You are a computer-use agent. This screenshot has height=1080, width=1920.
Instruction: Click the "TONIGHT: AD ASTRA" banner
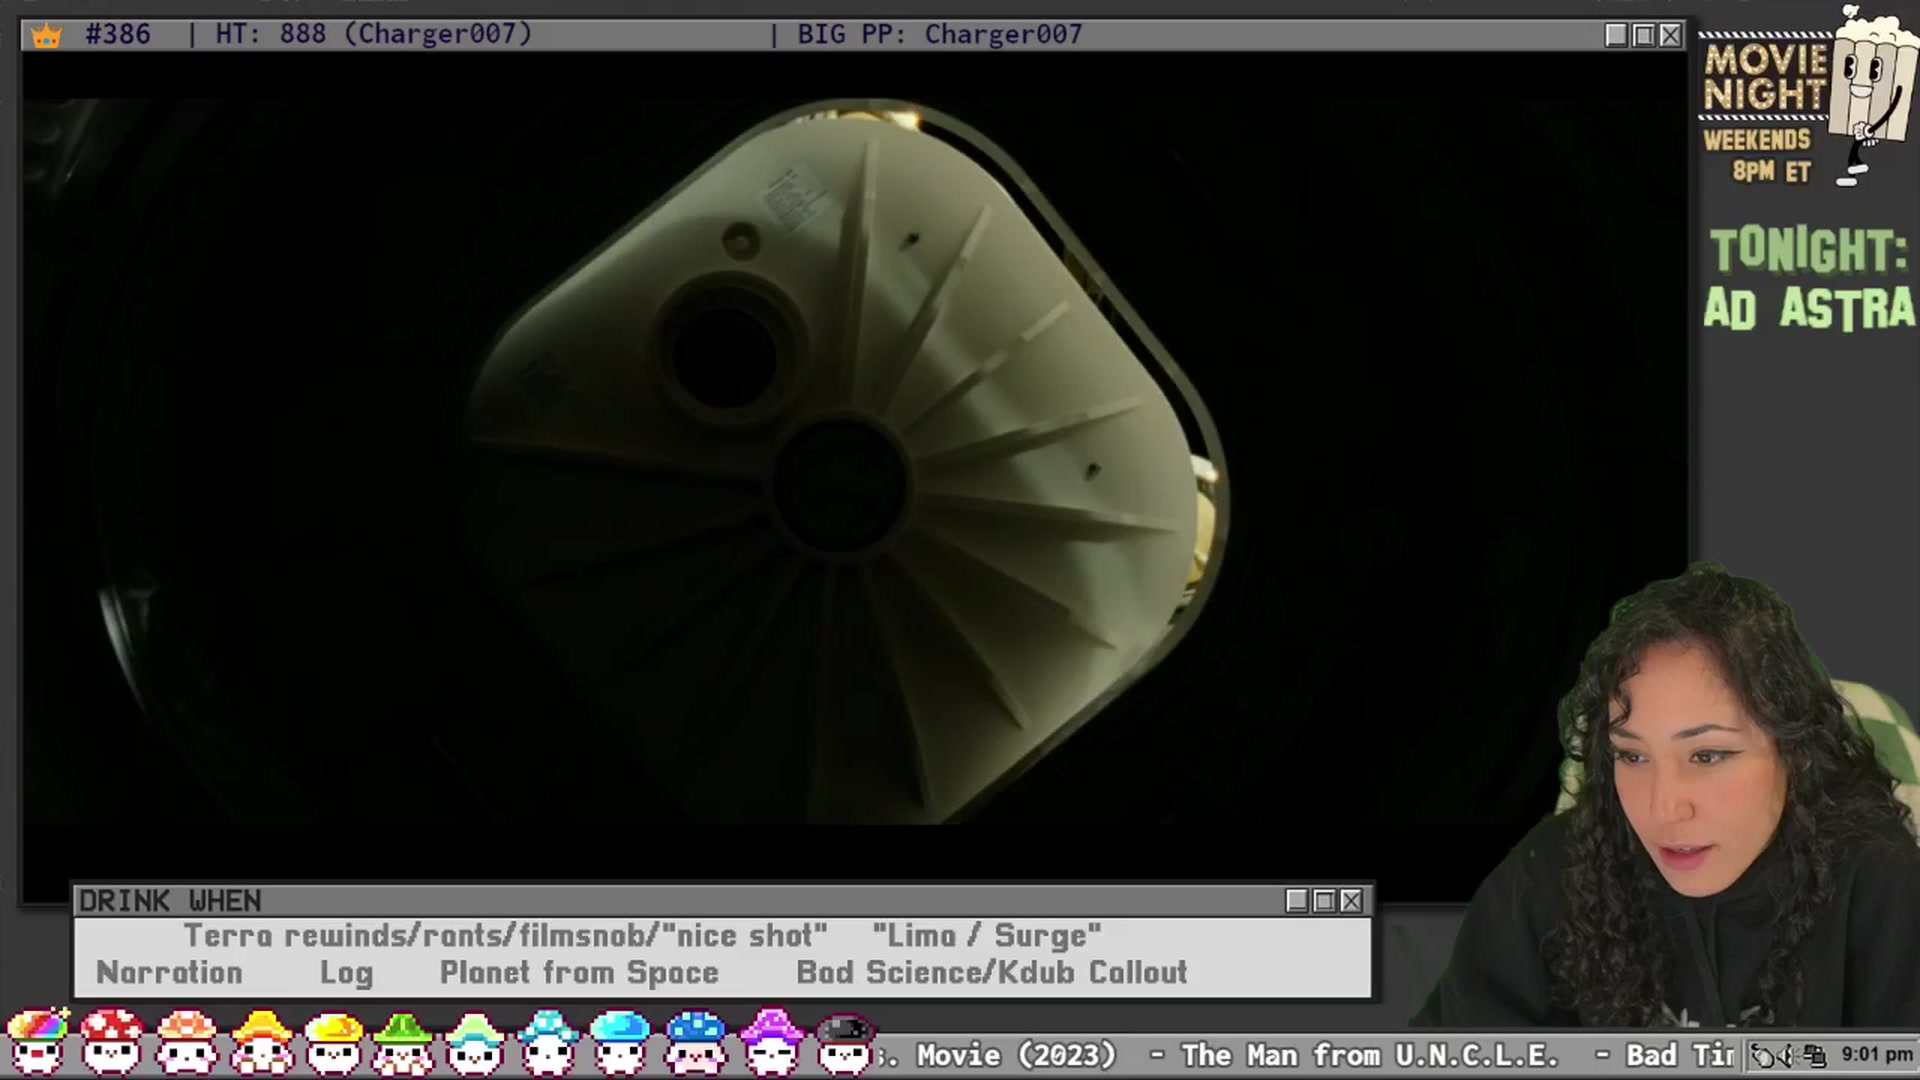point(1809,279)
